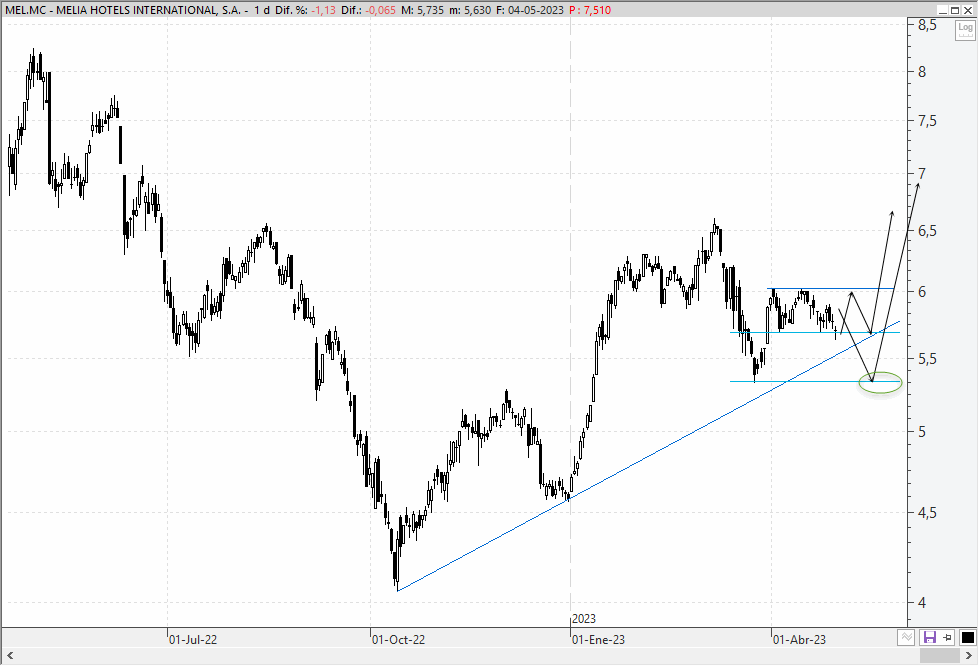This screenshot has height=666, width=979.
Task: Close the MEL.MC chart window
Action: coord(967,10)
